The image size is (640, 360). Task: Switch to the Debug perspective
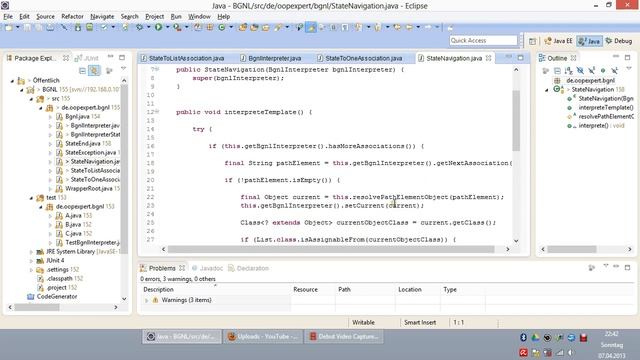click(619, 41)
